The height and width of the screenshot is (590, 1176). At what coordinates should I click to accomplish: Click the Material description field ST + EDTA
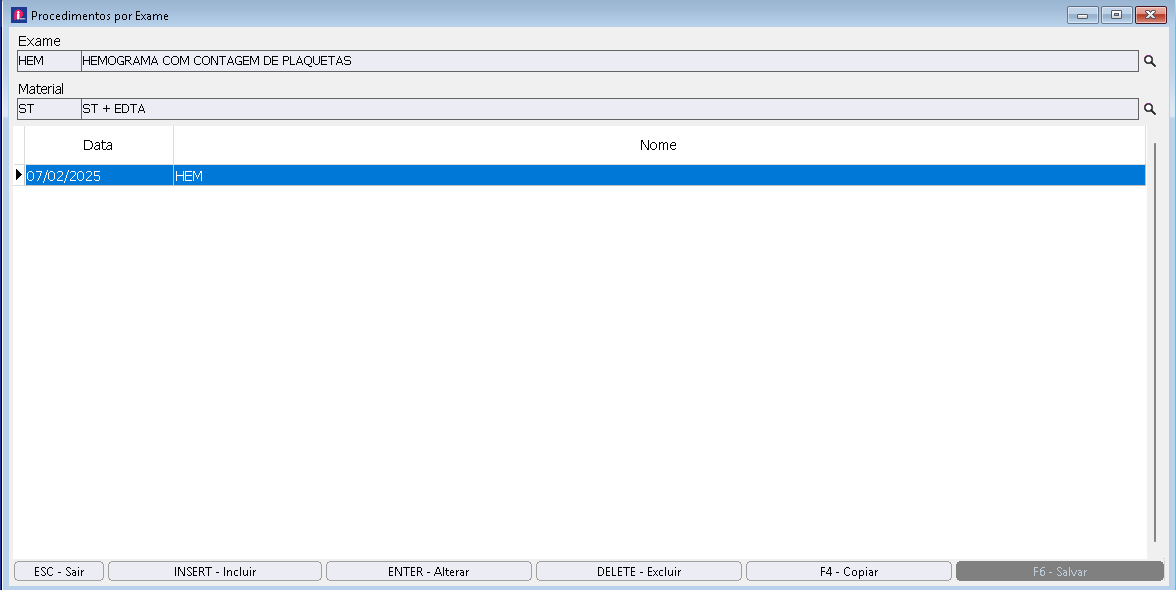pyautogui.click(x=608, y=109)
